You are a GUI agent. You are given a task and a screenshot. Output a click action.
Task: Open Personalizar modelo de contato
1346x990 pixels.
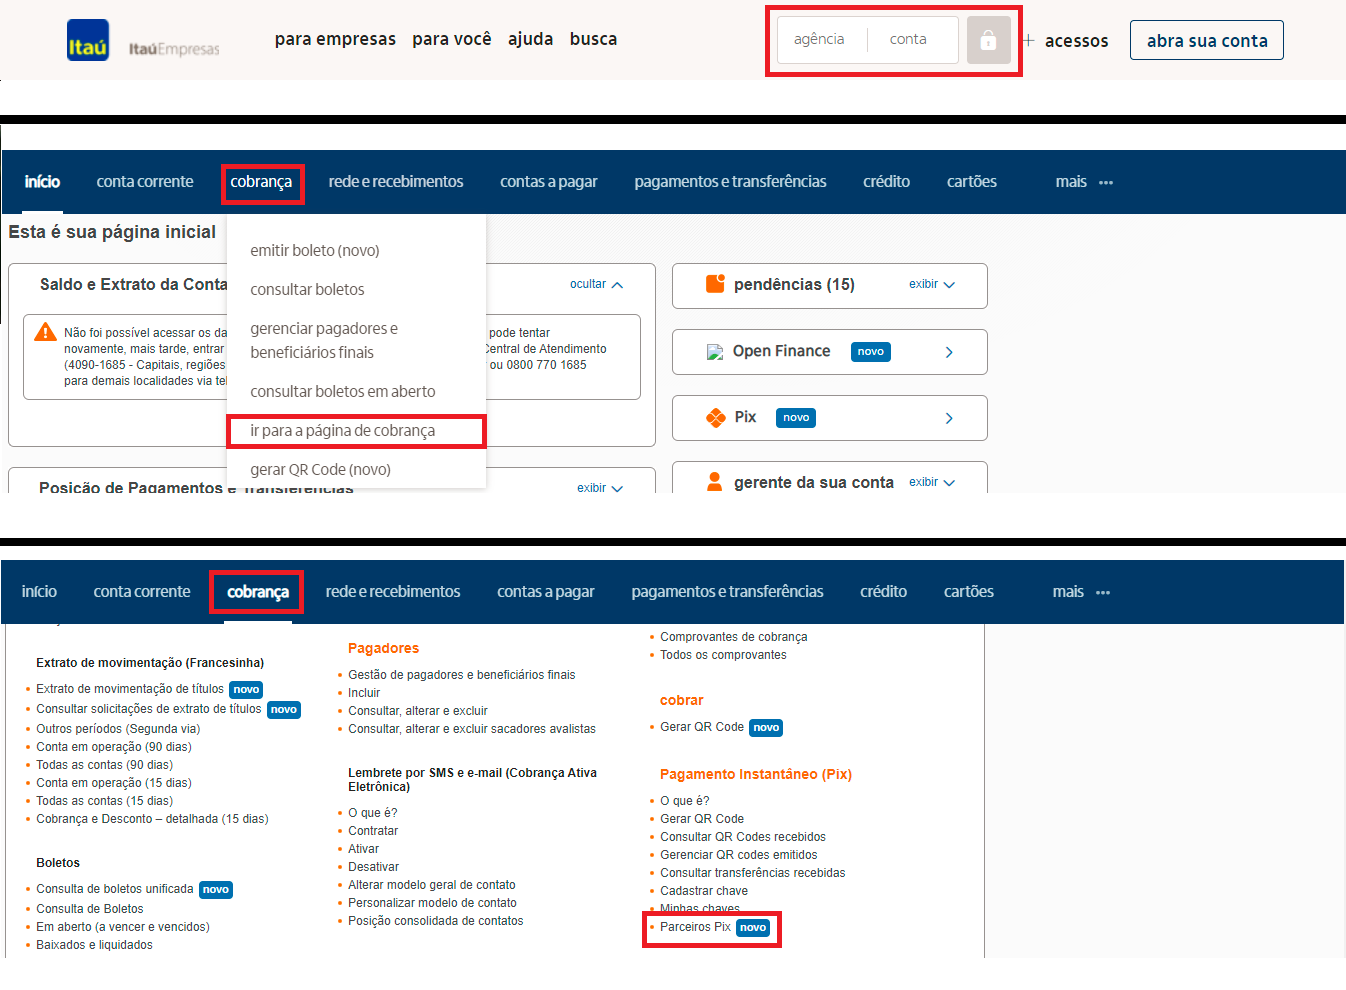433,903
